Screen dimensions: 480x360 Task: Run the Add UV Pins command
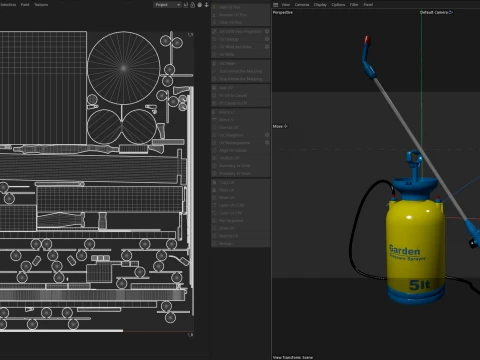tap(240, 7)
